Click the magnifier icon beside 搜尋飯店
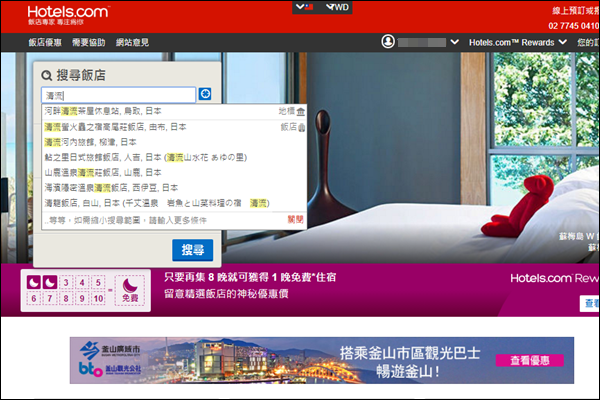Screen dimensions: 600x400 pos(47,75)
